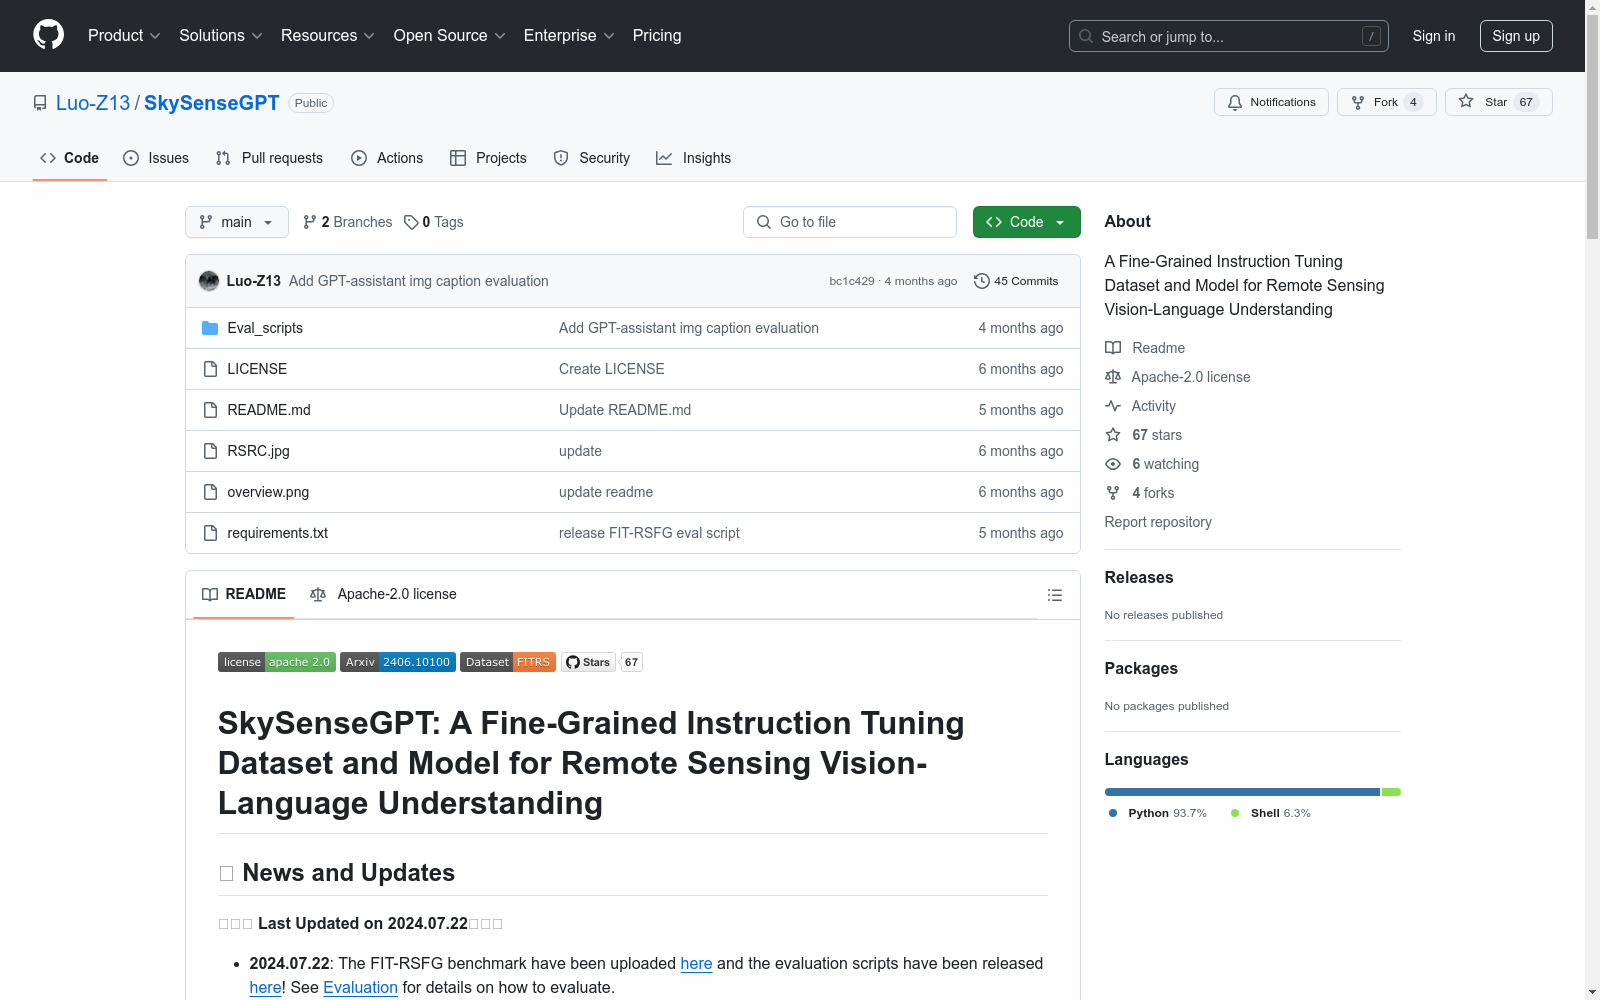Open commit hash bc1c429
Screen dimensions: 1600x1000
pos(851,281)
